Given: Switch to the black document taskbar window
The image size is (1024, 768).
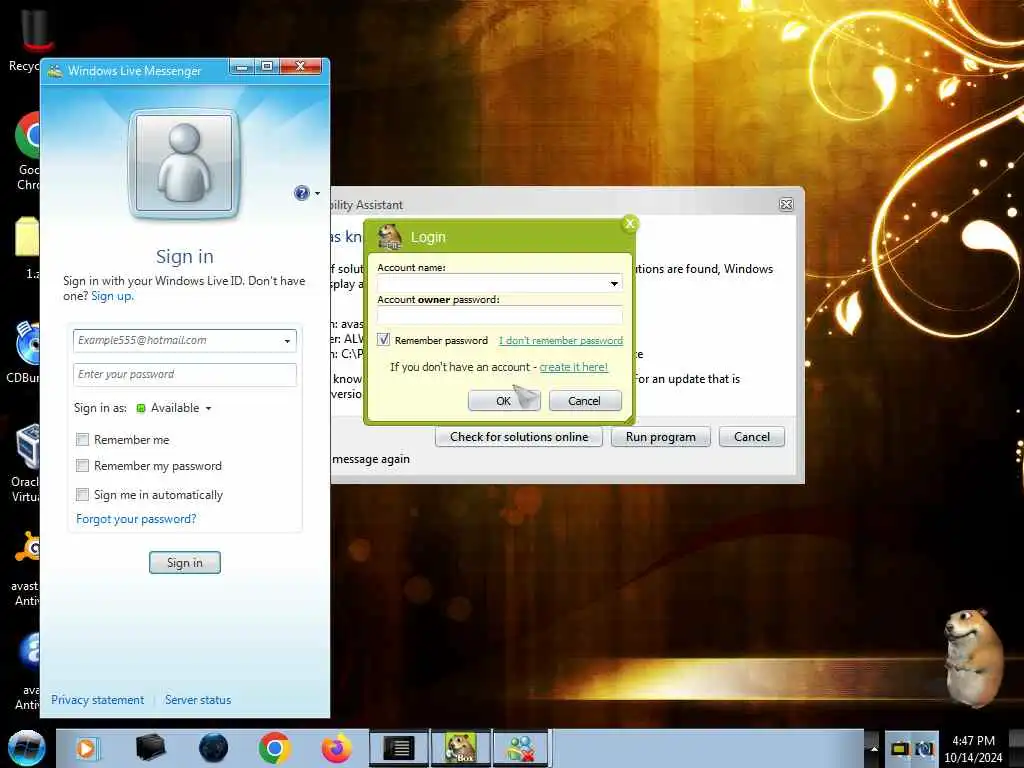Looking at the screenshot, I should [398, 748].
